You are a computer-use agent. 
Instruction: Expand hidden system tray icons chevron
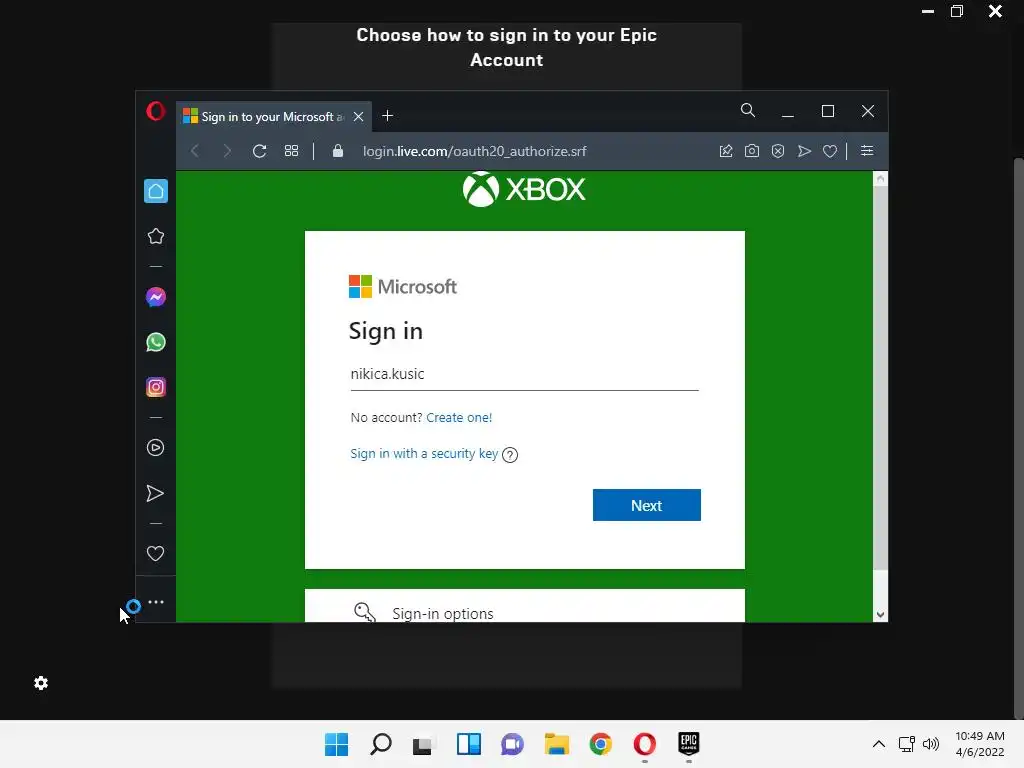879,744
